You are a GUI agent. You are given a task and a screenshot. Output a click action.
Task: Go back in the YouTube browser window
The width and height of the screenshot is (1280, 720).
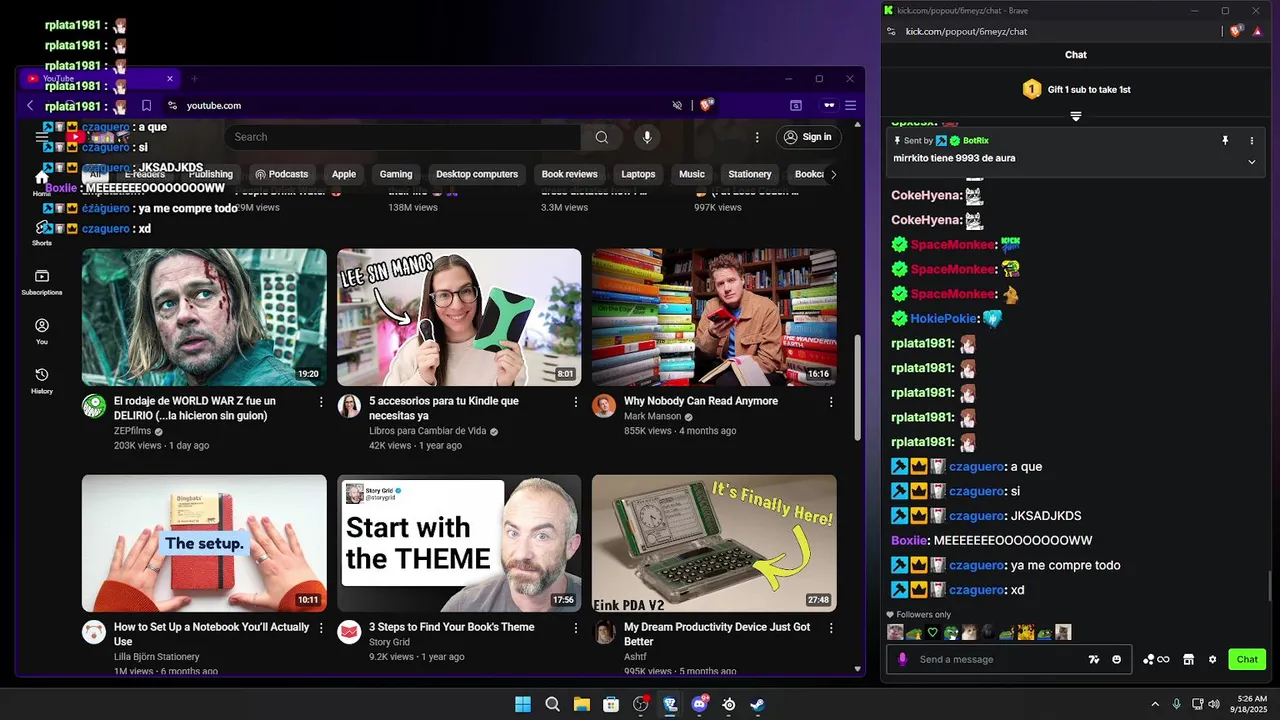tap(30, 105)
